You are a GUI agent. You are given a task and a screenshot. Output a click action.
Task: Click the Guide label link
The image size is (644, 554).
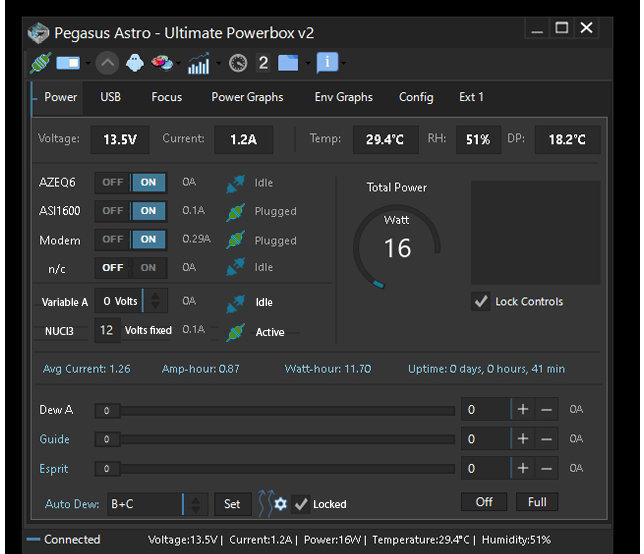[55, 439]
